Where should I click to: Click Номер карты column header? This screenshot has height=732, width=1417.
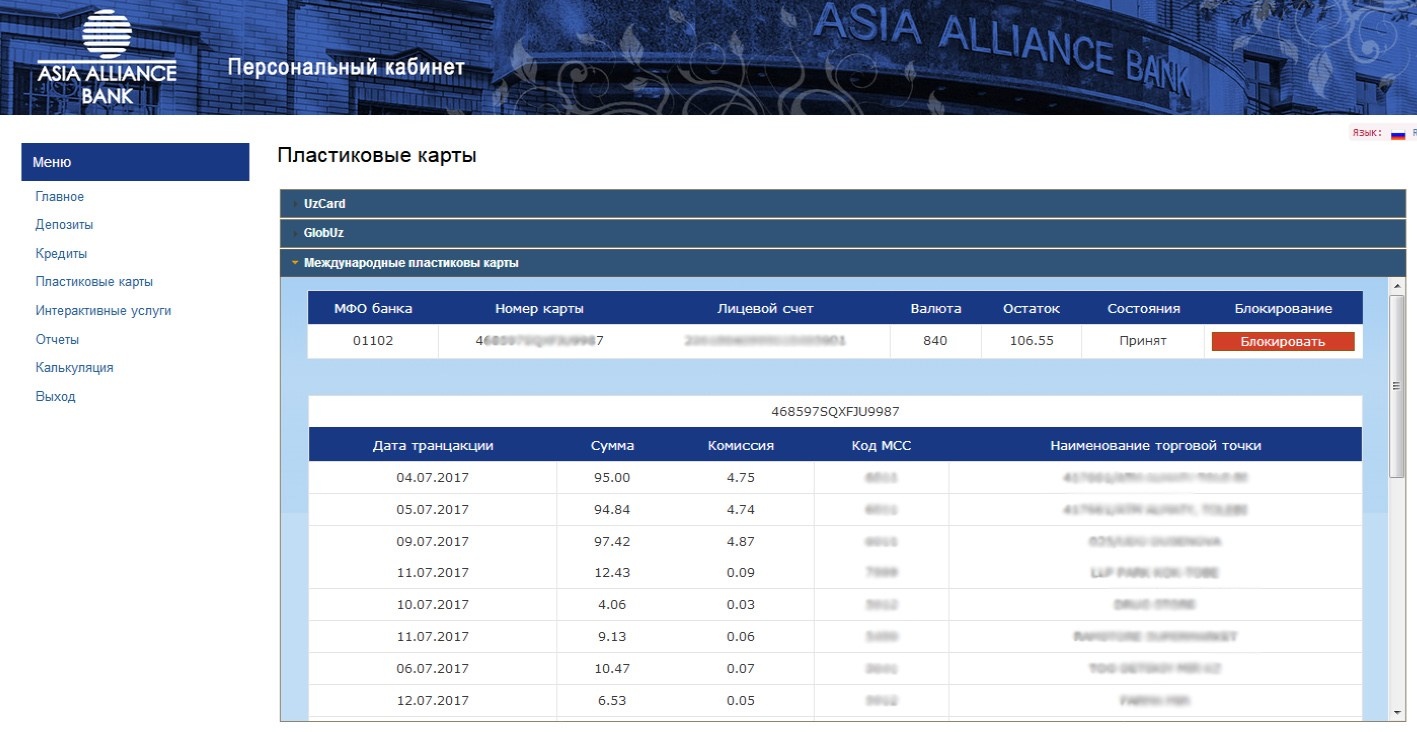[x=539, y=309]
